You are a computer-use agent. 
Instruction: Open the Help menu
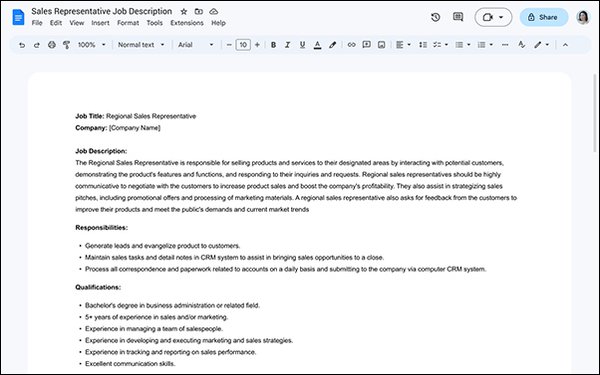[x=218, y=23]
